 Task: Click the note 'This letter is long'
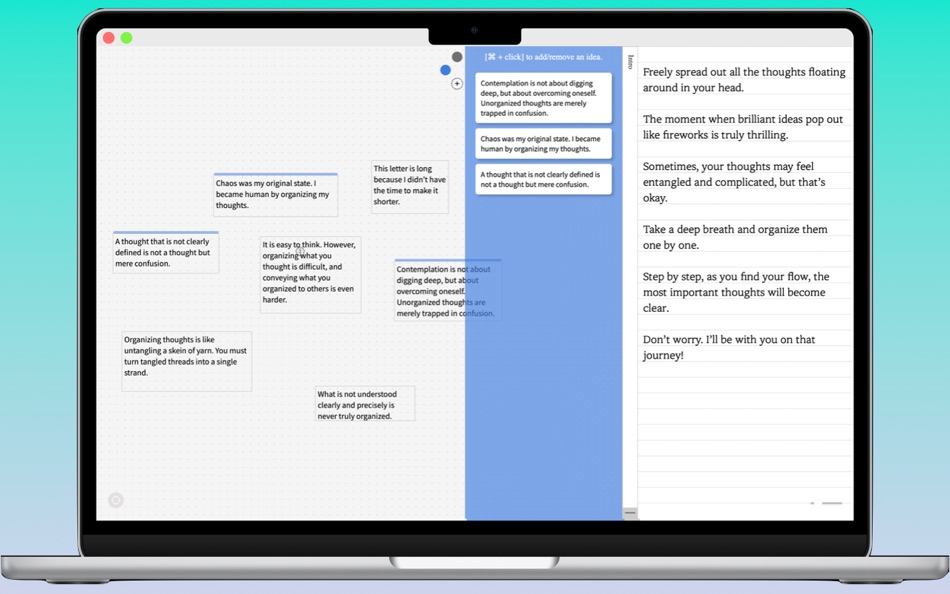point(409,186)
